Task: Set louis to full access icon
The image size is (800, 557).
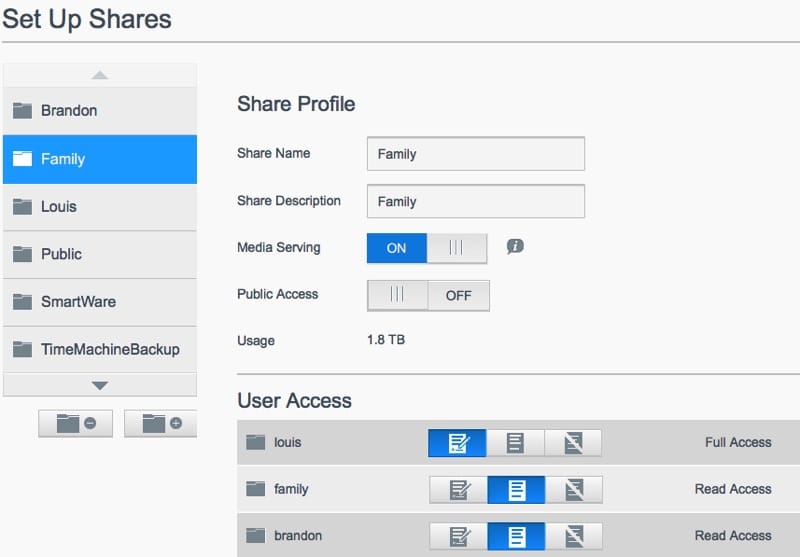Action: click(x=457, y=443)
